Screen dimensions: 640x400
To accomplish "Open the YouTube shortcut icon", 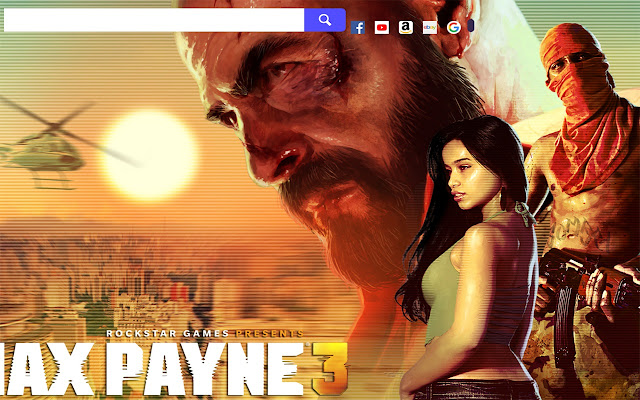I will point(382,28).
